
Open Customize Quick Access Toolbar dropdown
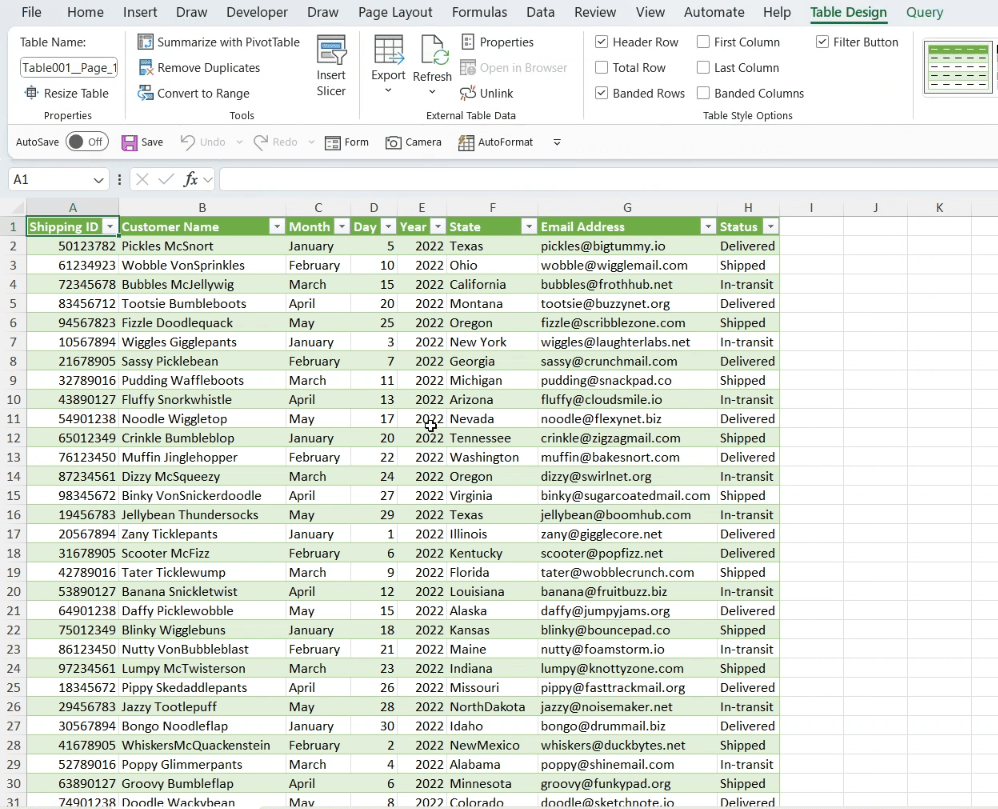[x=557, y=142]
